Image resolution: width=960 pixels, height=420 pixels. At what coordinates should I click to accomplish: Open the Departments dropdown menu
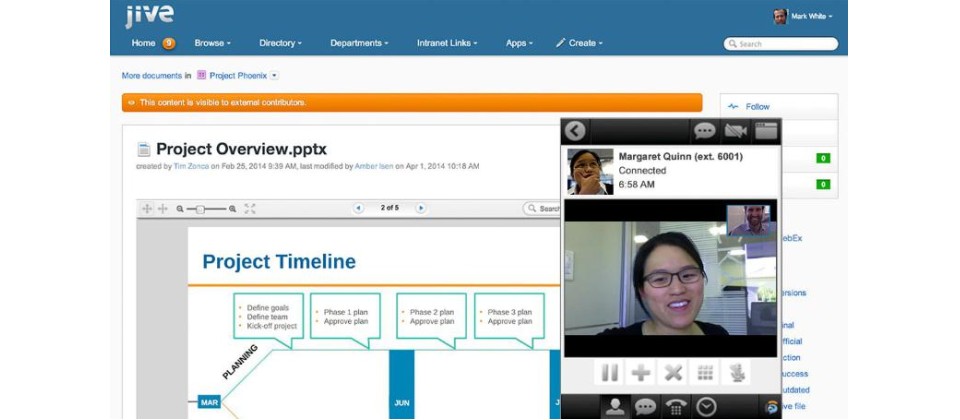359,43
